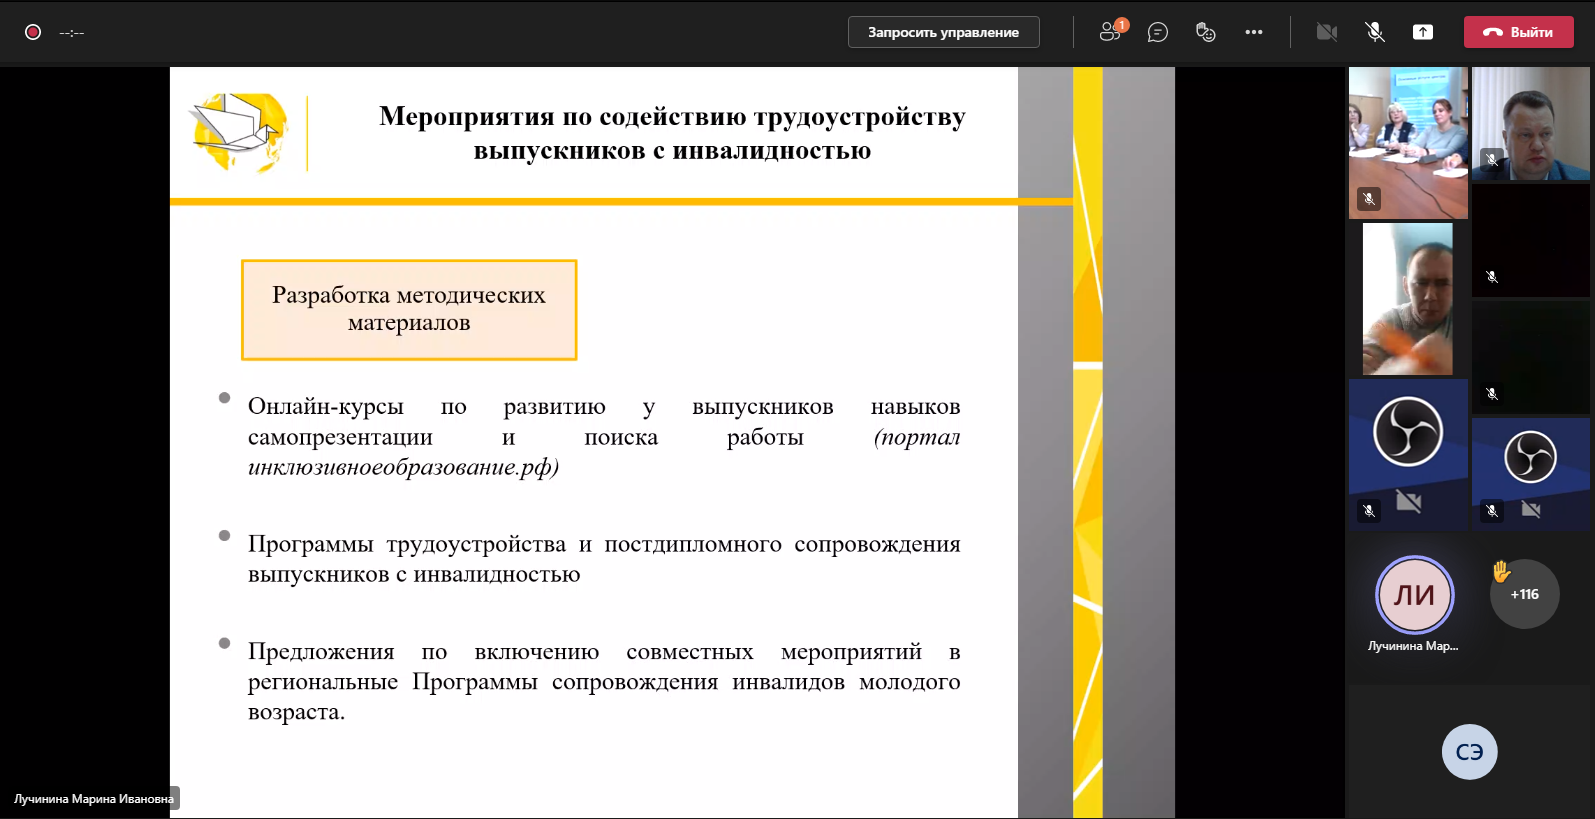Select the man in suit video tile
1595x819 pixels.
coord(1531,124)
